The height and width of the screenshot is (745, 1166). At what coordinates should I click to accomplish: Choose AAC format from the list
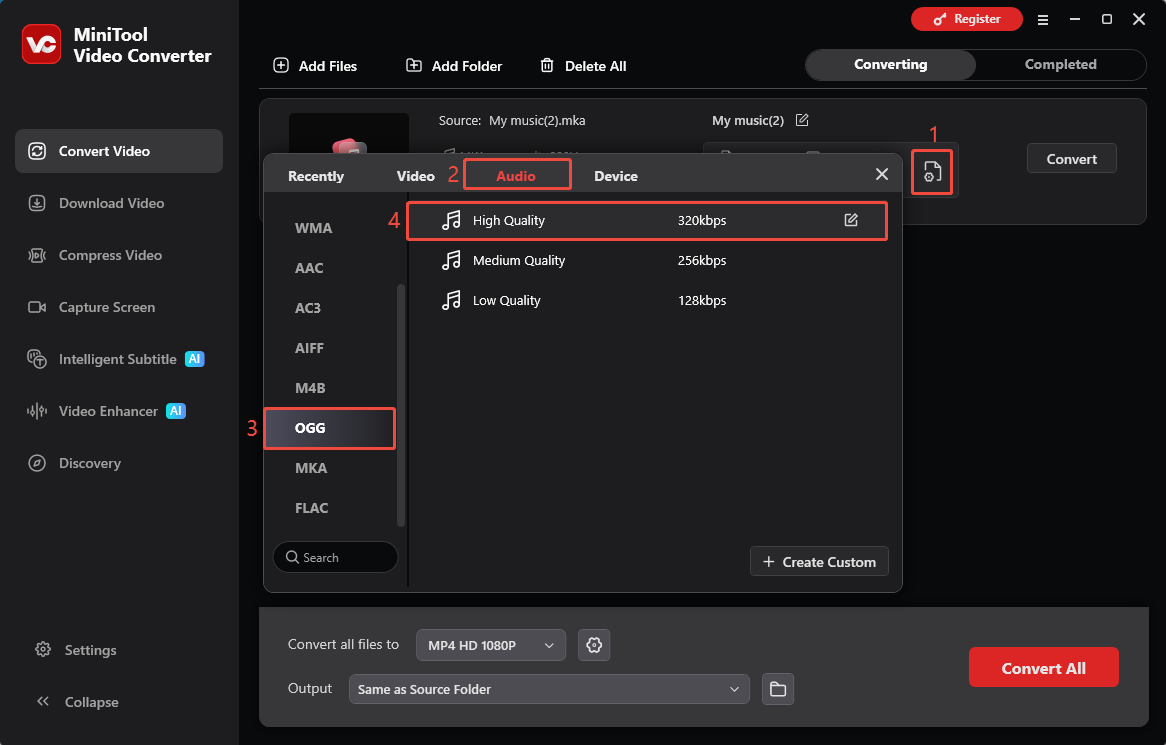pos(329,268)
